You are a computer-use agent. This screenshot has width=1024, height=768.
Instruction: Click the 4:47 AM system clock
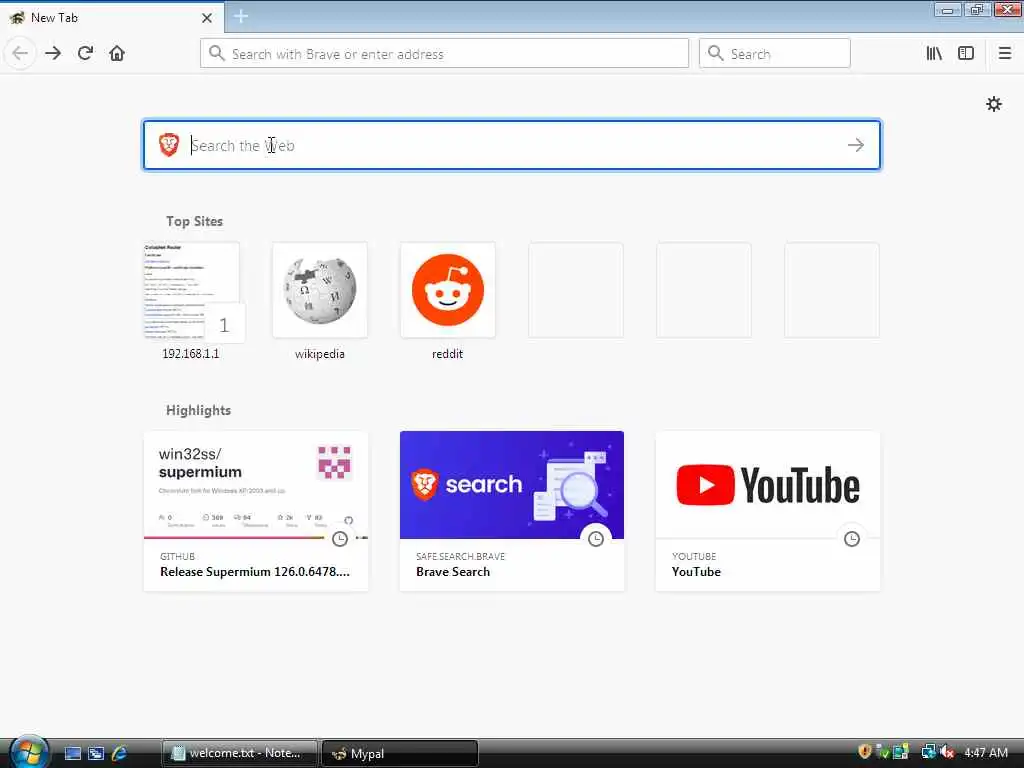985,753
